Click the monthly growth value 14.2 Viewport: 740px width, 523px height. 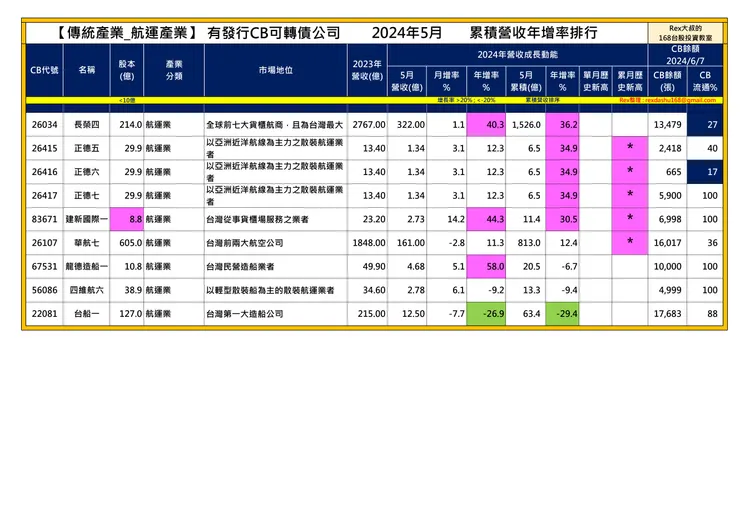[456, 219]
